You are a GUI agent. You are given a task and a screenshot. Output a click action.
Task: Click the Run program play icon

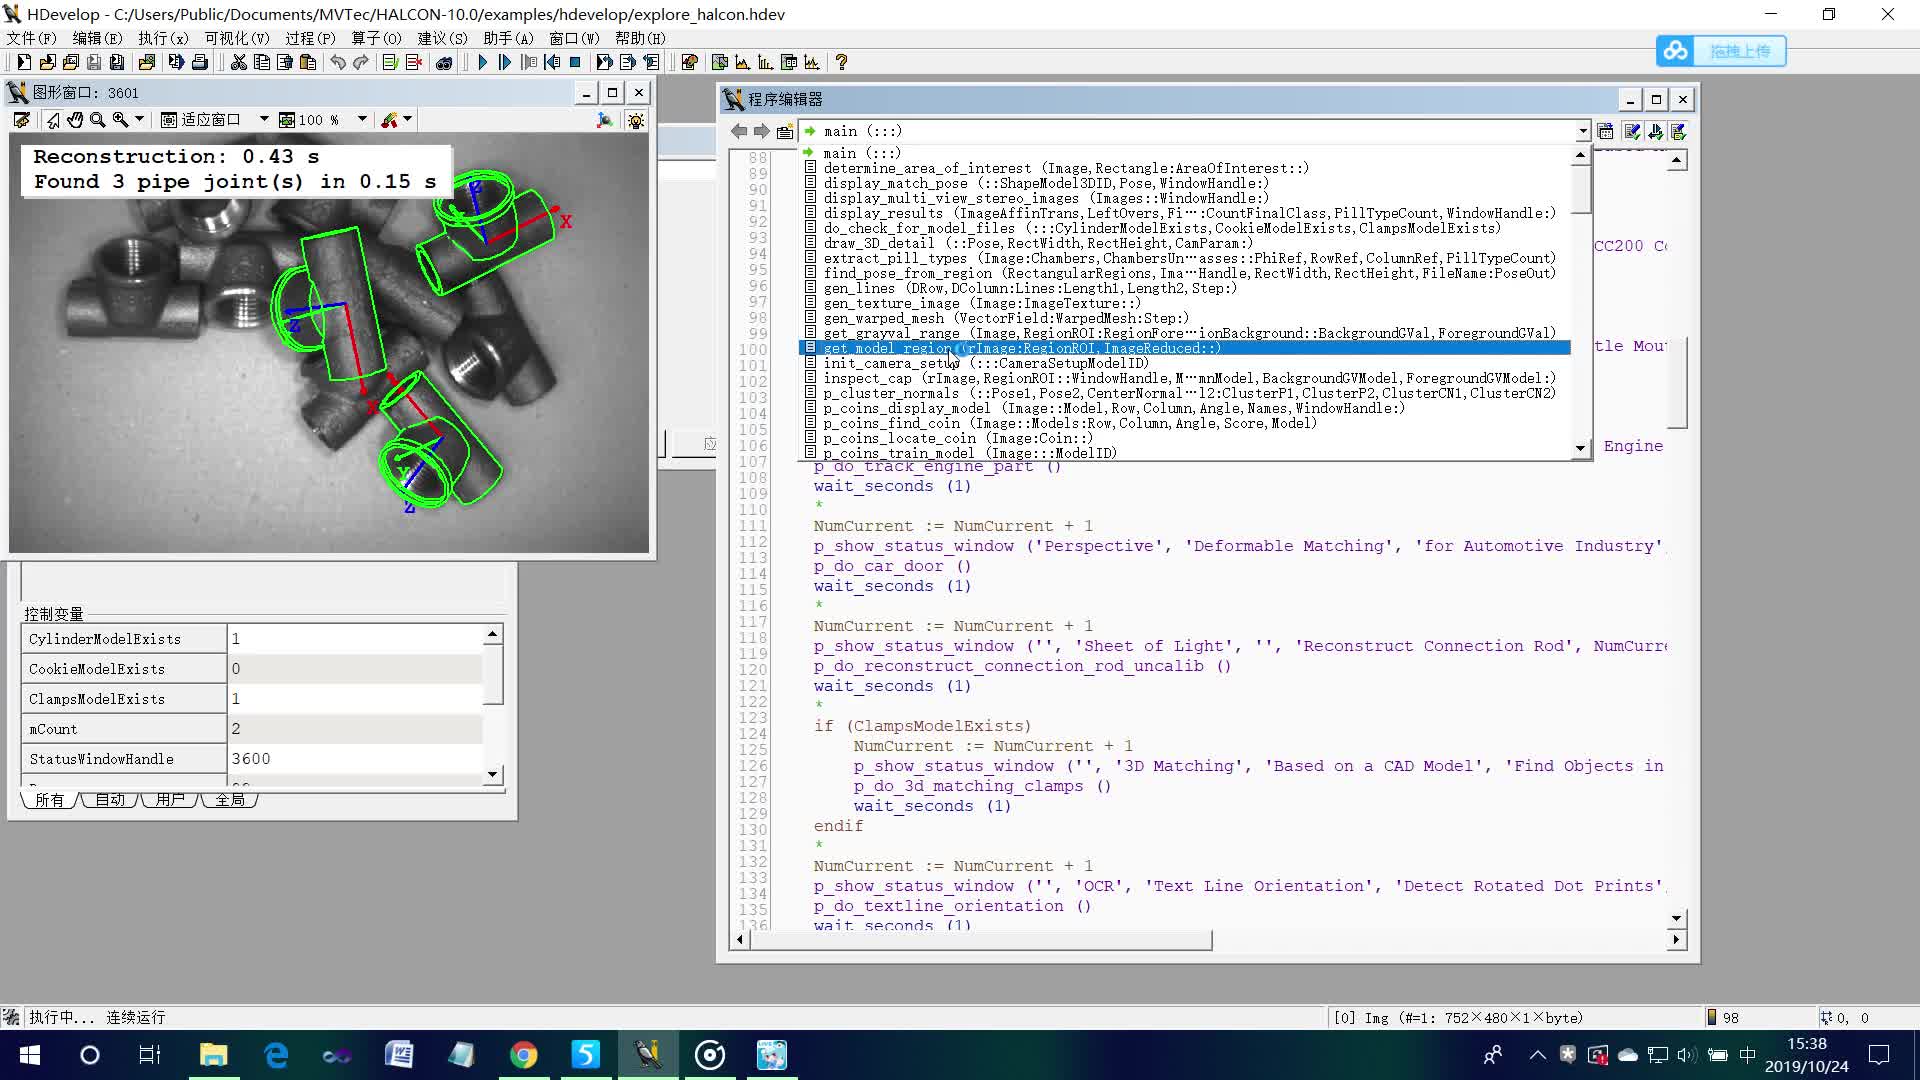coord(482,62)
